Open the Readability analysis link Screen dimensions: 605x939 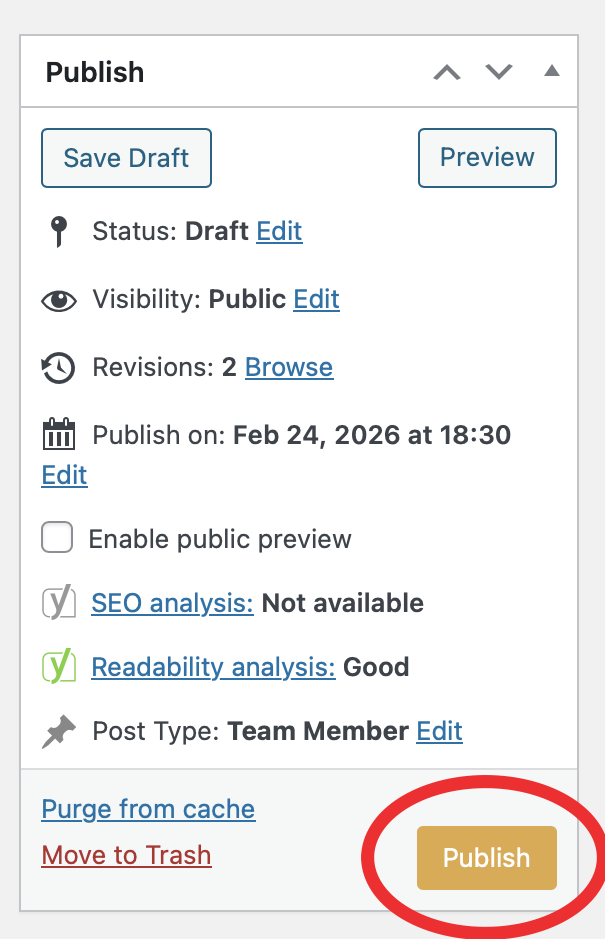[213, 667]
